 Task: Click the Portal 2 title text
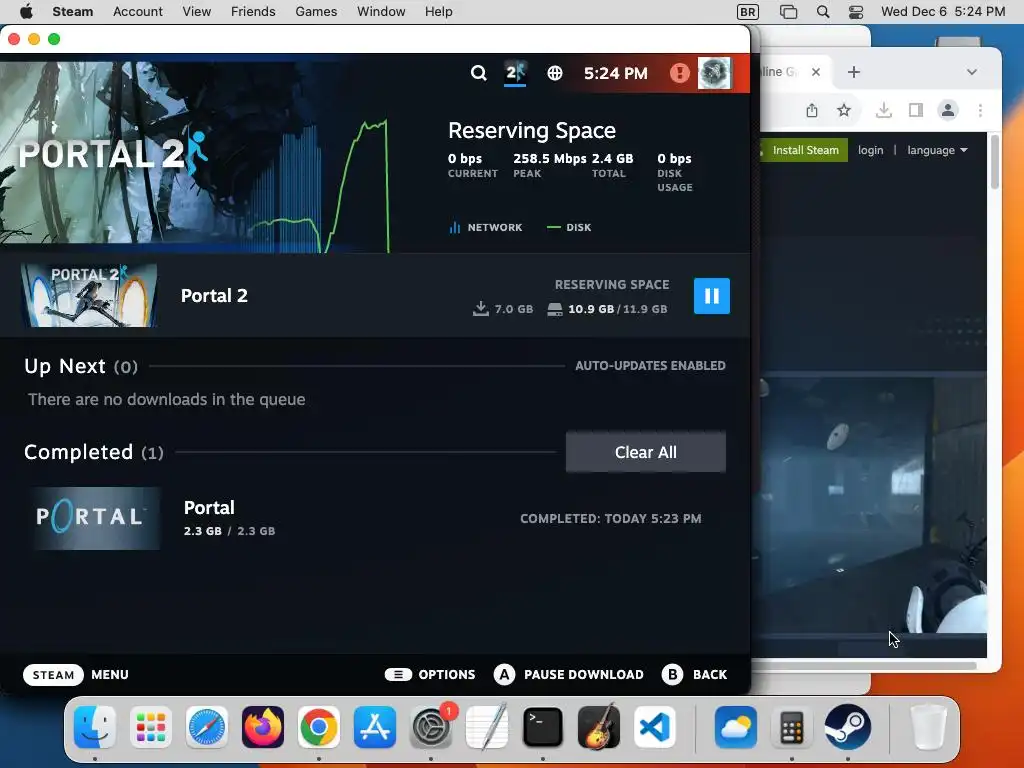(214, 296)
